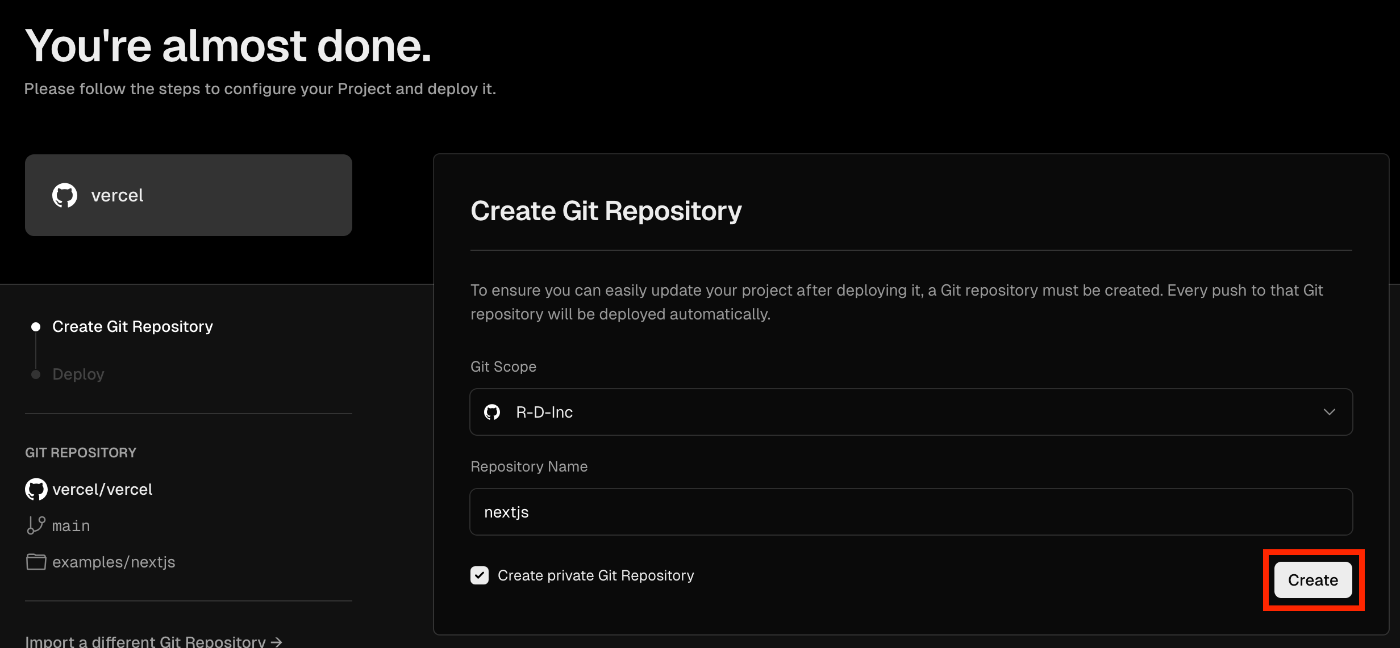Click the Create Git Repository panel heading

[606, 211]
